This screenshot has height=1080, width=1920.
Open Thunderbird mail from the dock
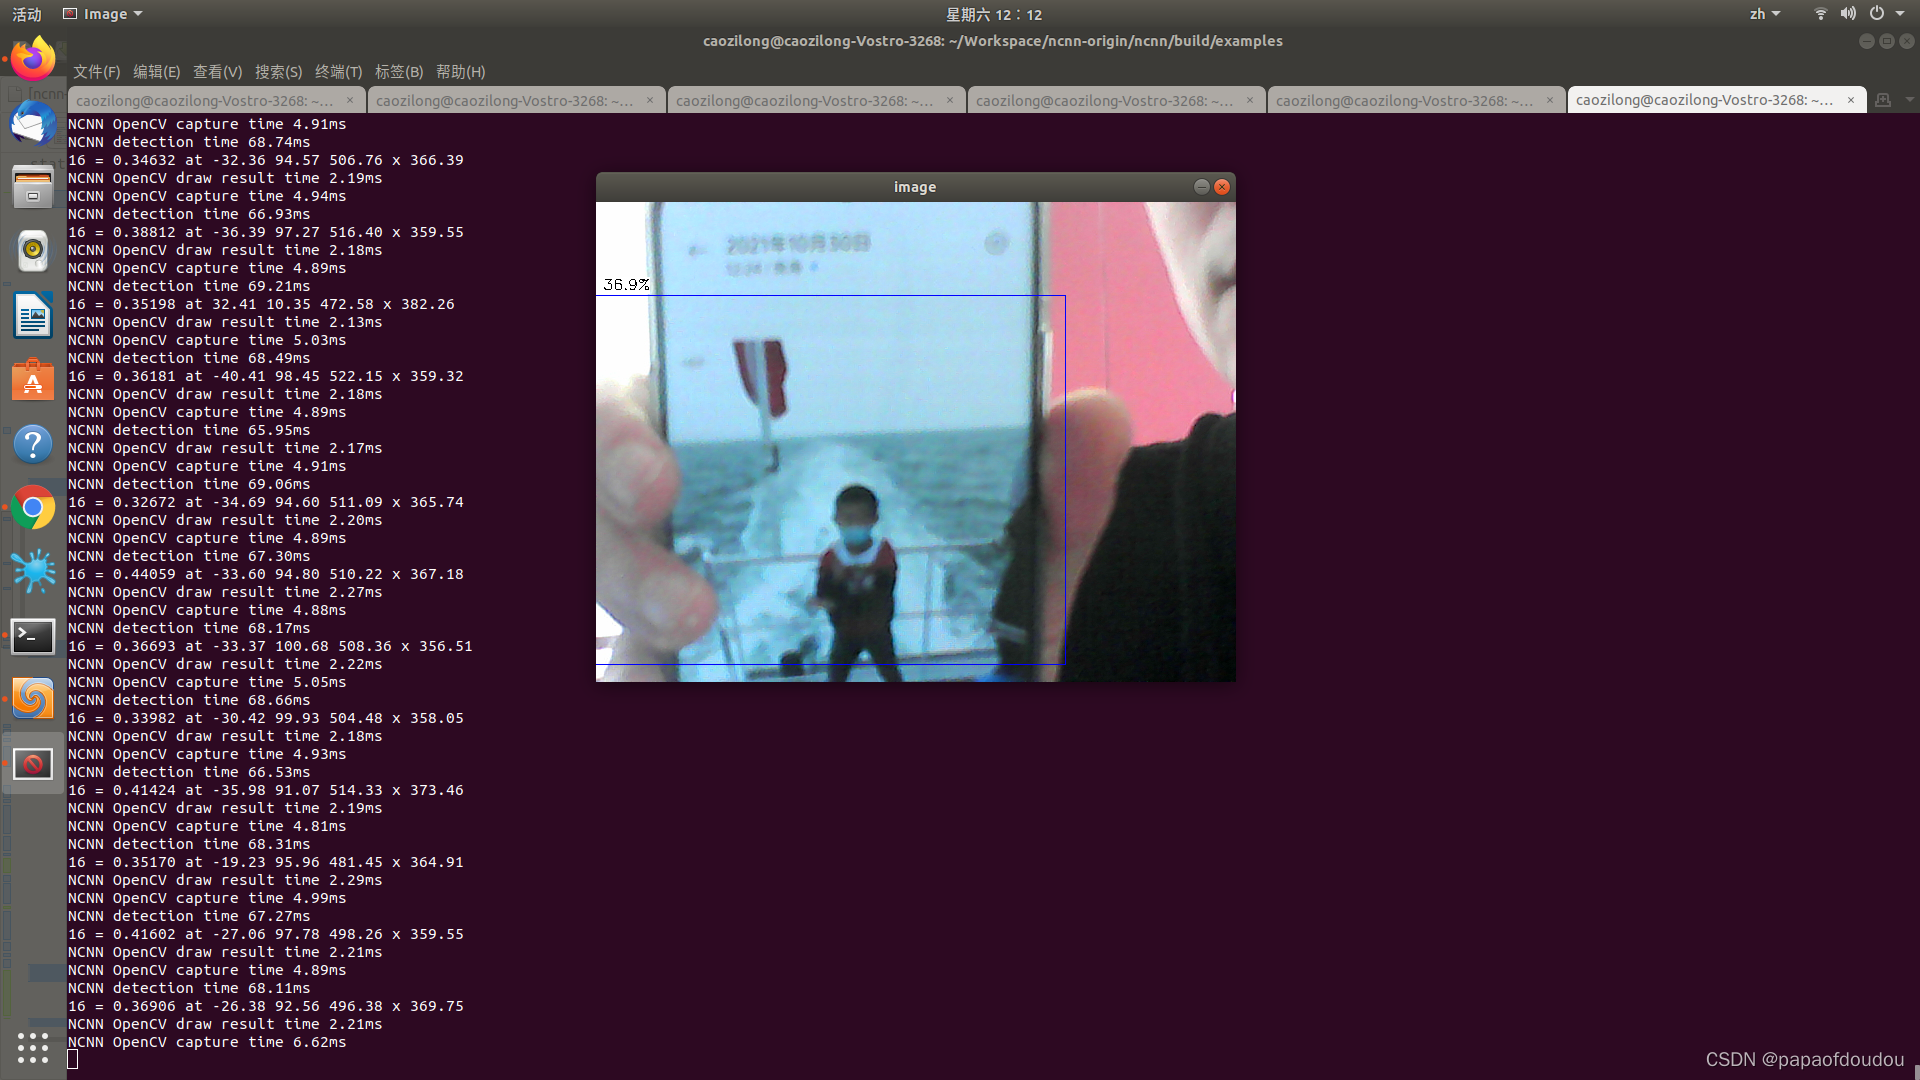click(x=33, y=124)
